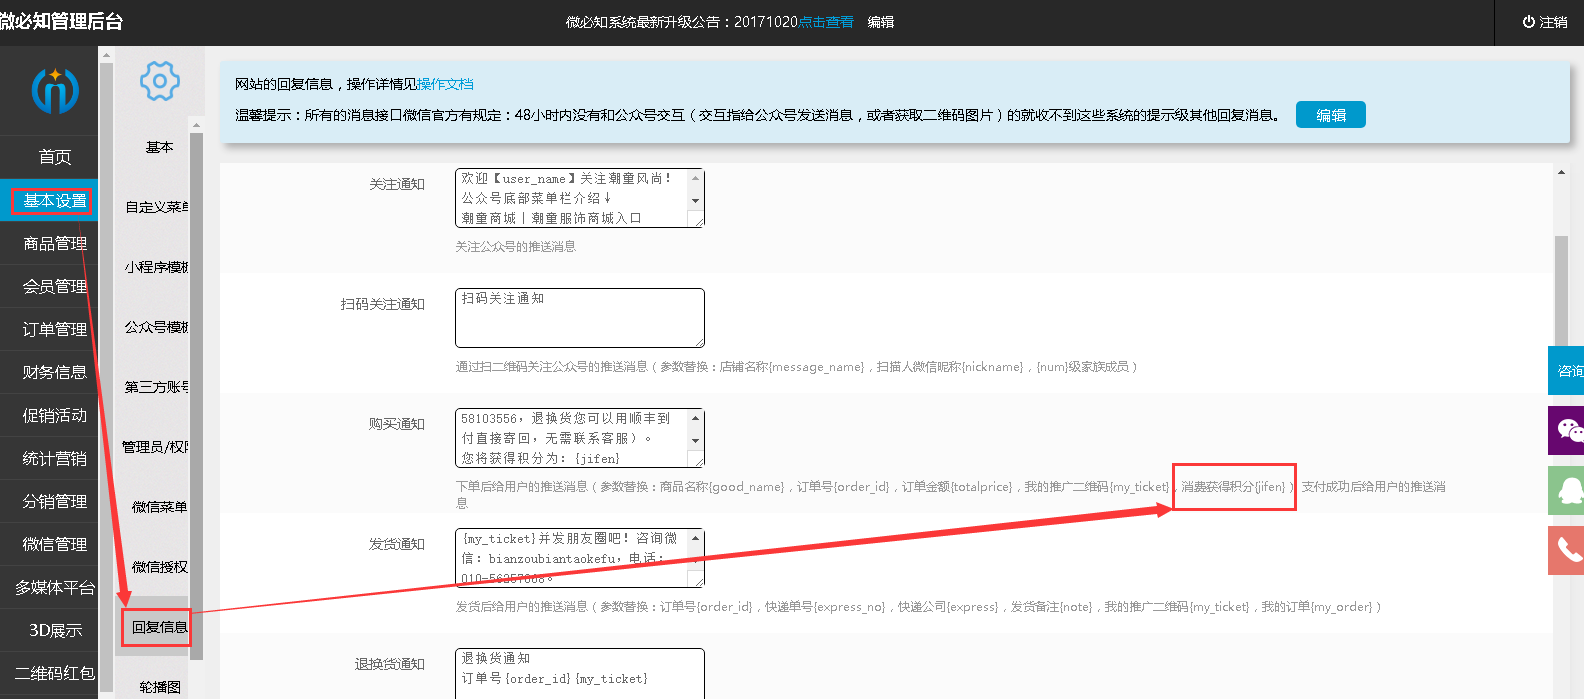Click 编辑 next to the announcement
The image size is (1584, 699).
881,22
